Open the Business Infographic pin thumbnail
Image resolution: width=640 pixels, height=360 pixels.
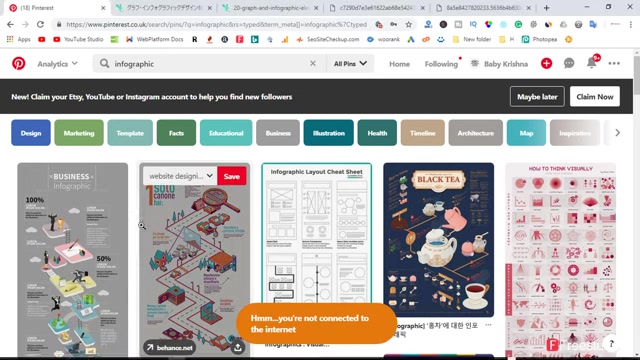tap(72, 260)
